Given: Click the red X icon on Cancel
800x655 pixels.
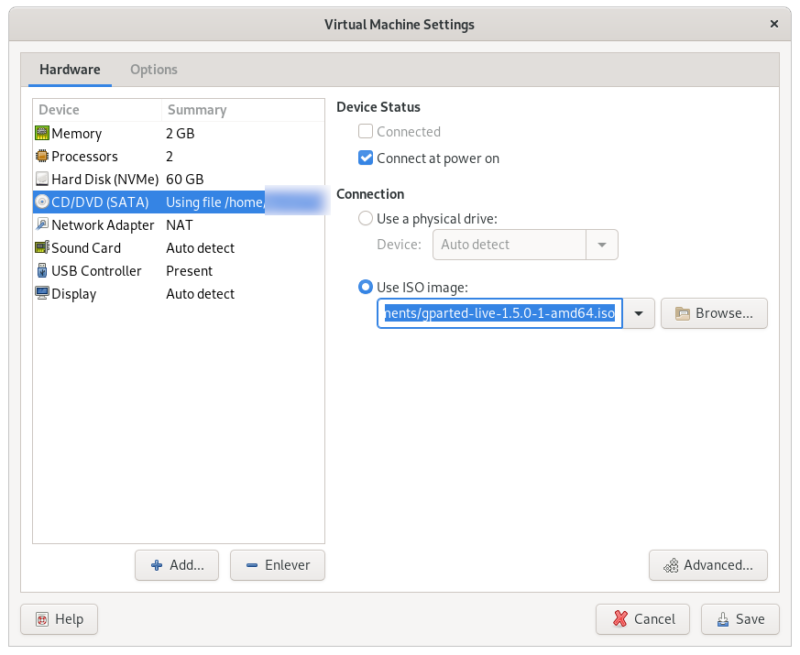Looking at the screenshot, I should pos(620,619).
